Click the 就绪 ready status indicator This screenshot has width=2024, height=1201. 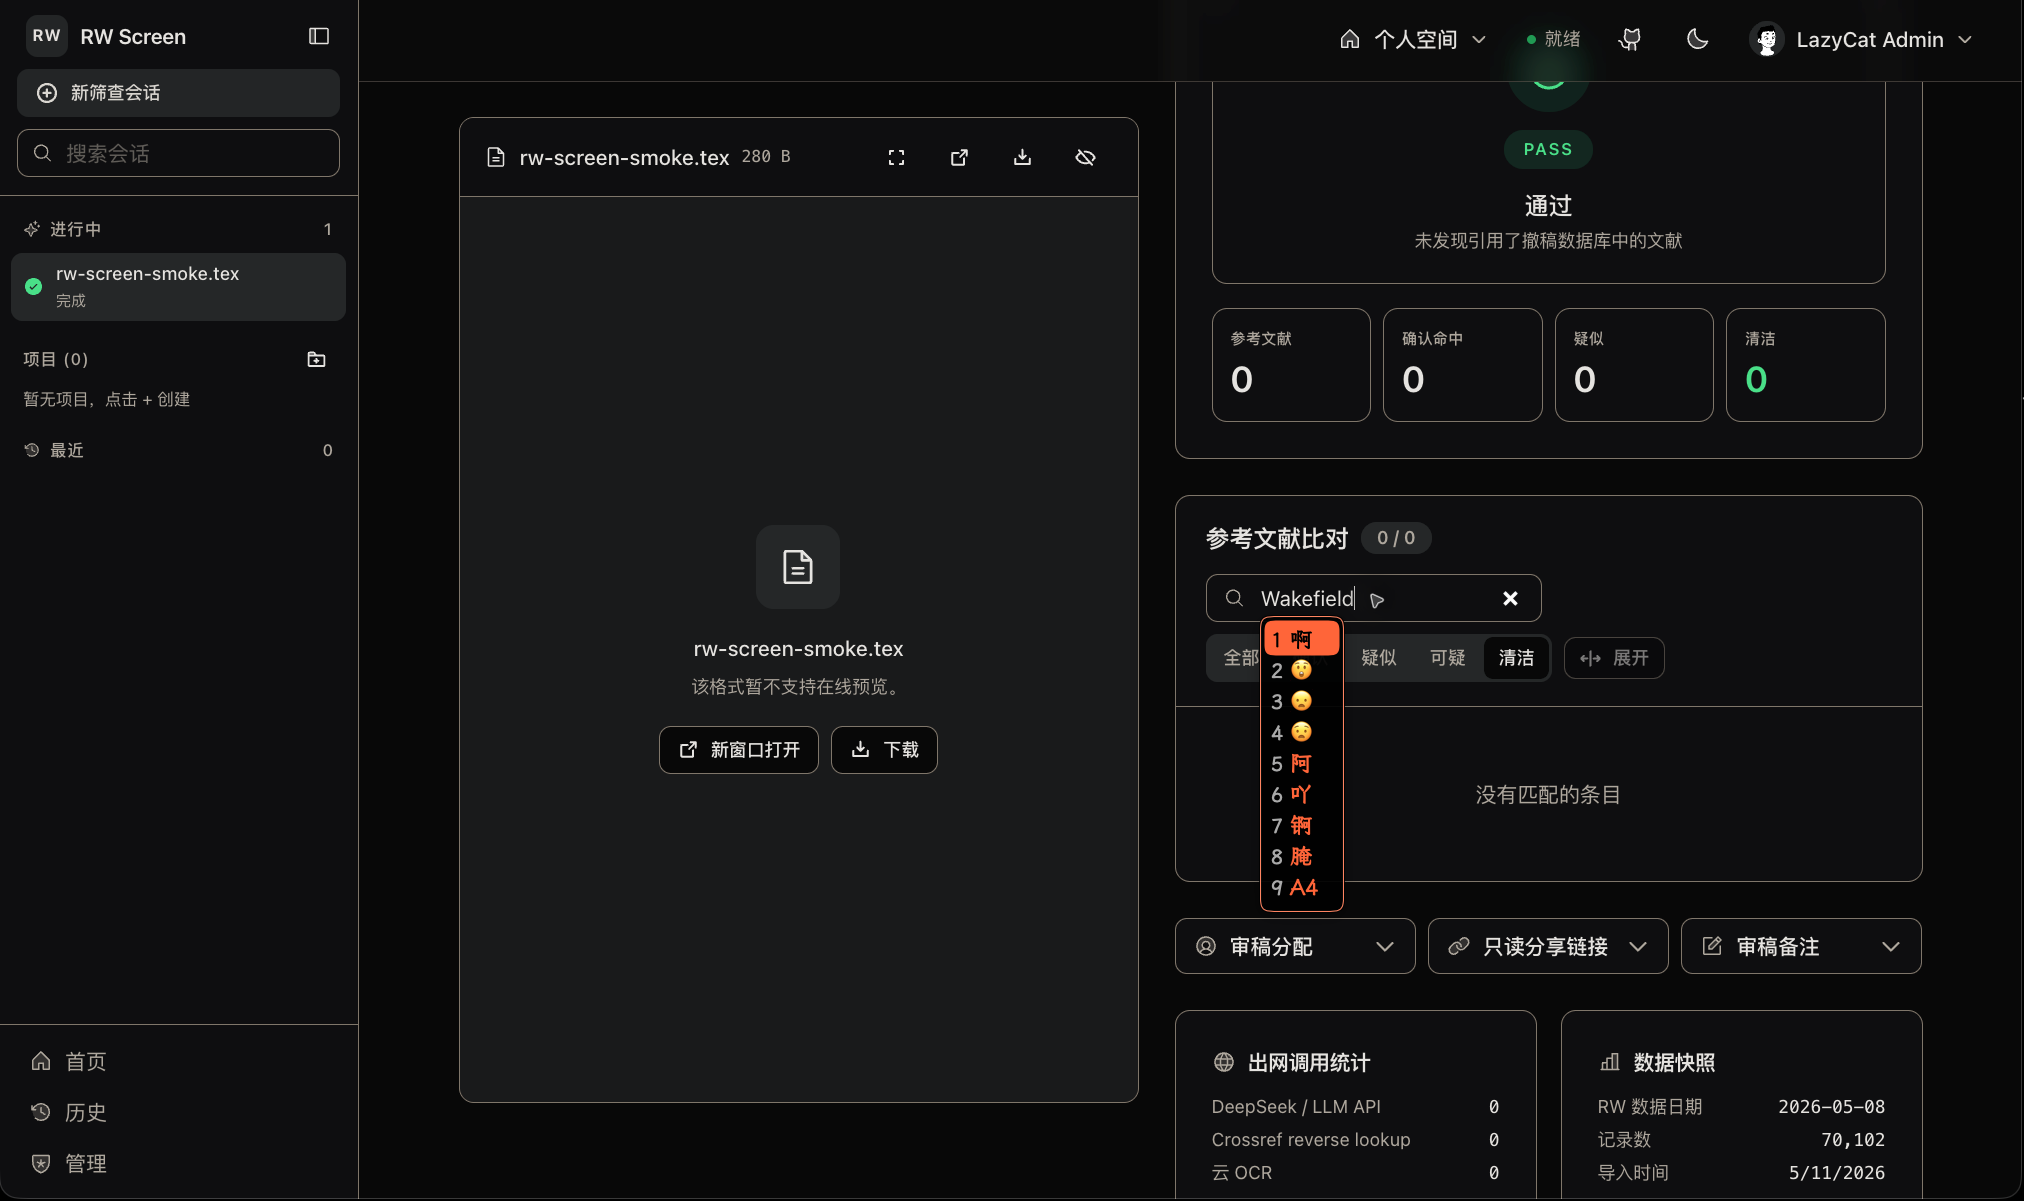click(1553, 39)
